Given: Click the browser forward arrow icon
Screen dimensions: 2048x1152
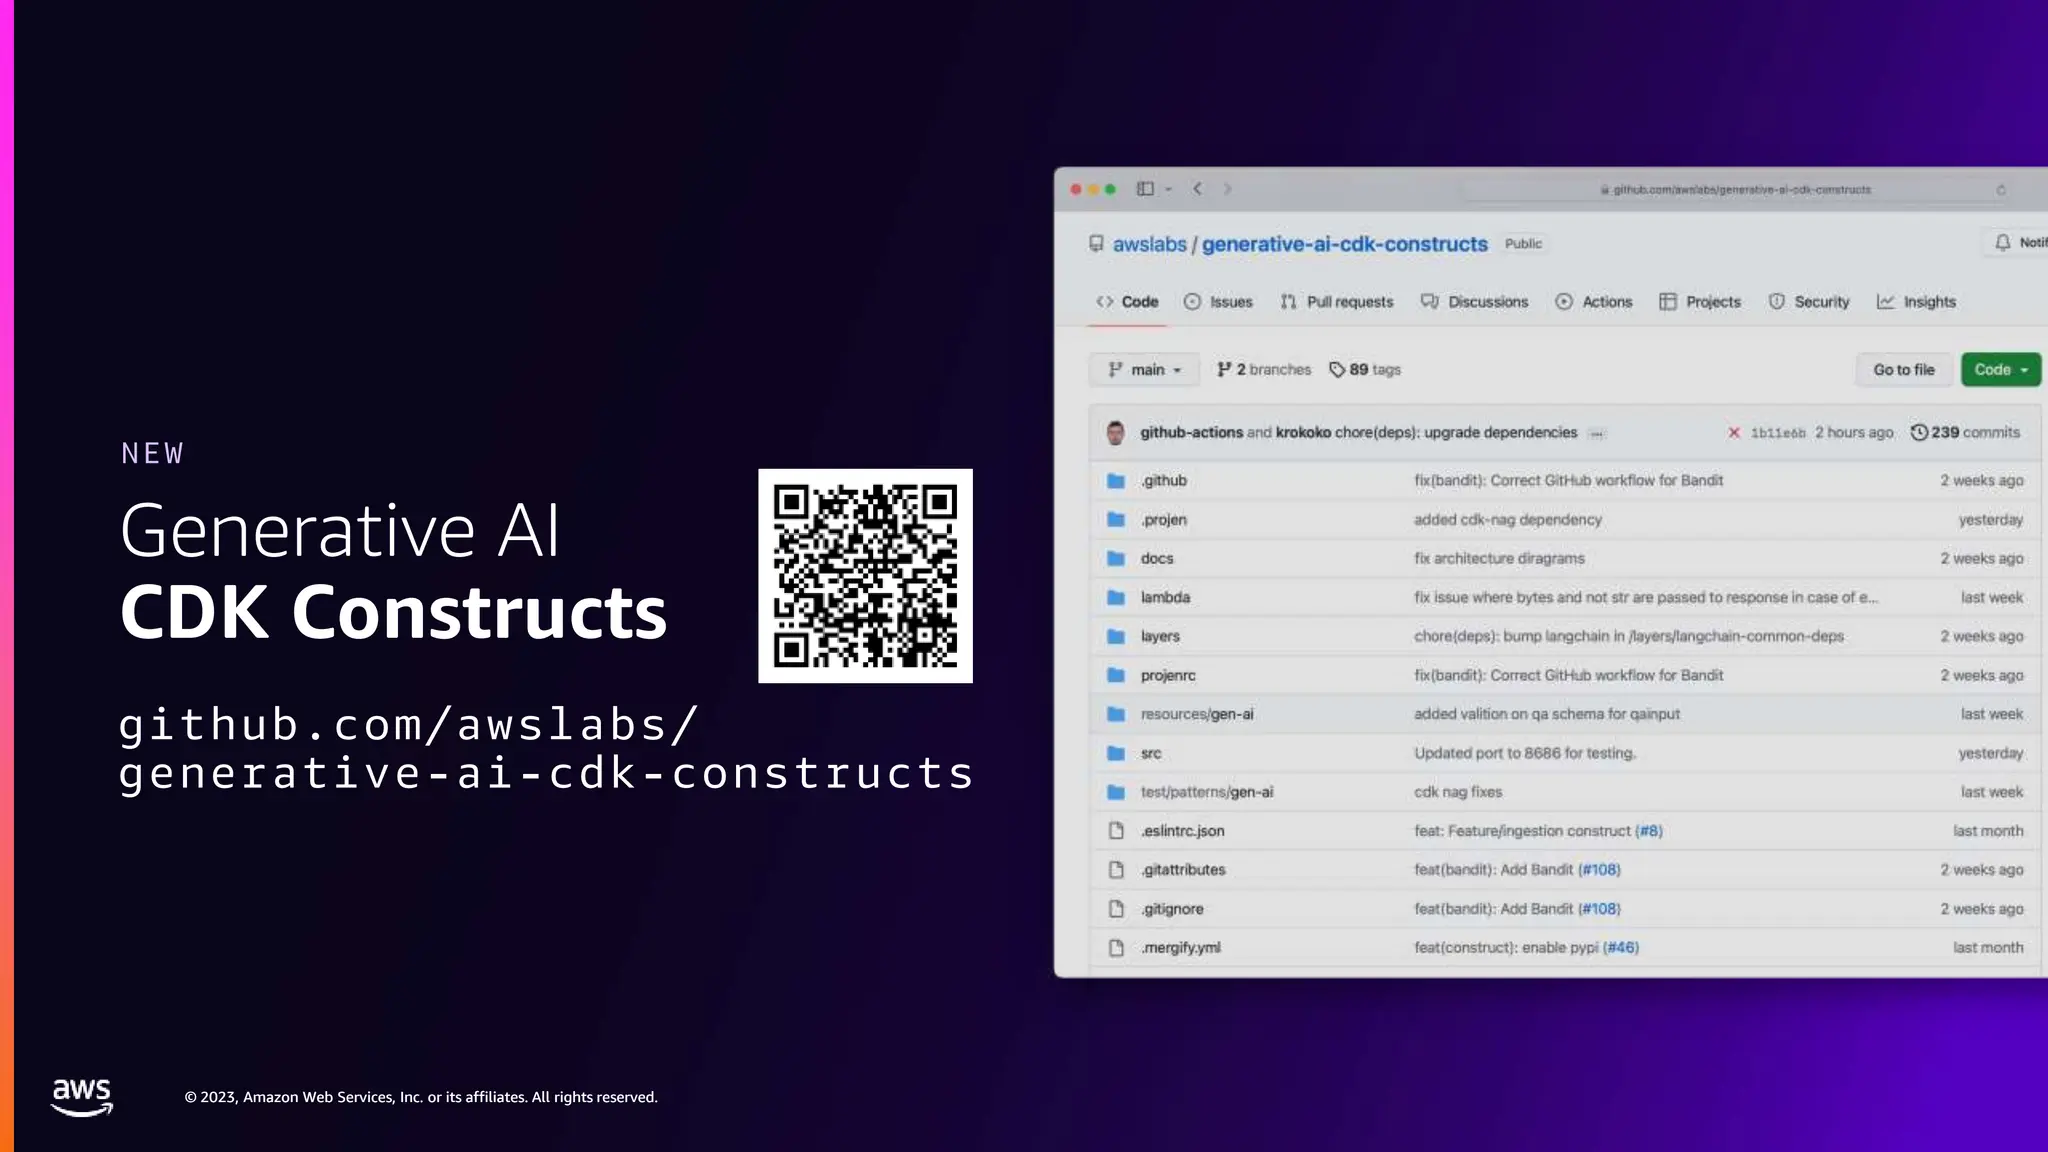Looking at the screenshot, I should 1227,189.
